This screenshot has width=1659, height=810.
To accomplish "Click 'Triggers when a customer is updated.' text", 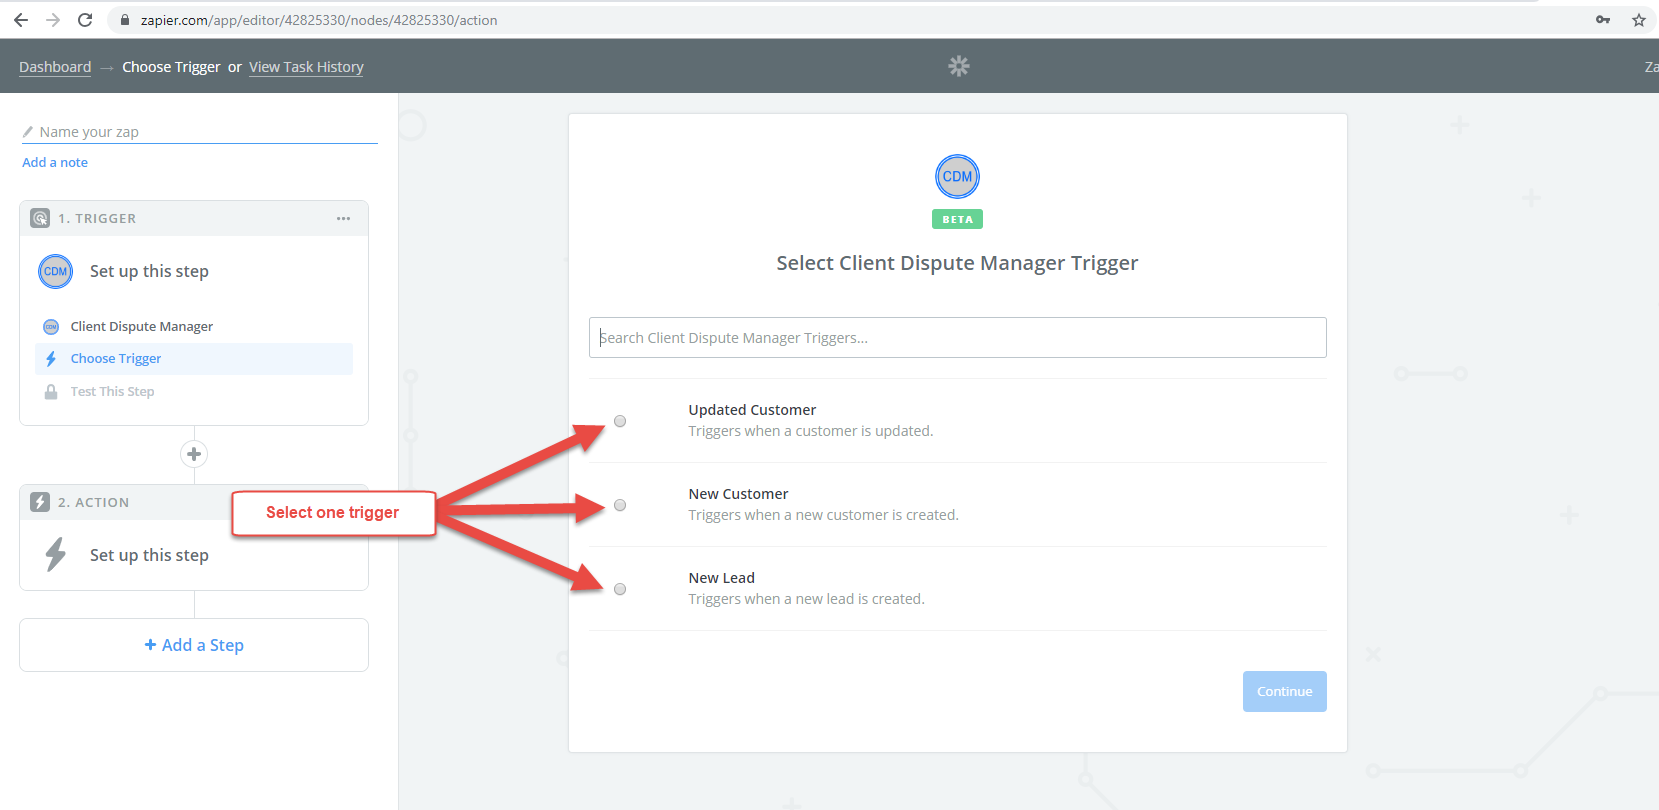I will pyautogui.click(x=811, y=431).
